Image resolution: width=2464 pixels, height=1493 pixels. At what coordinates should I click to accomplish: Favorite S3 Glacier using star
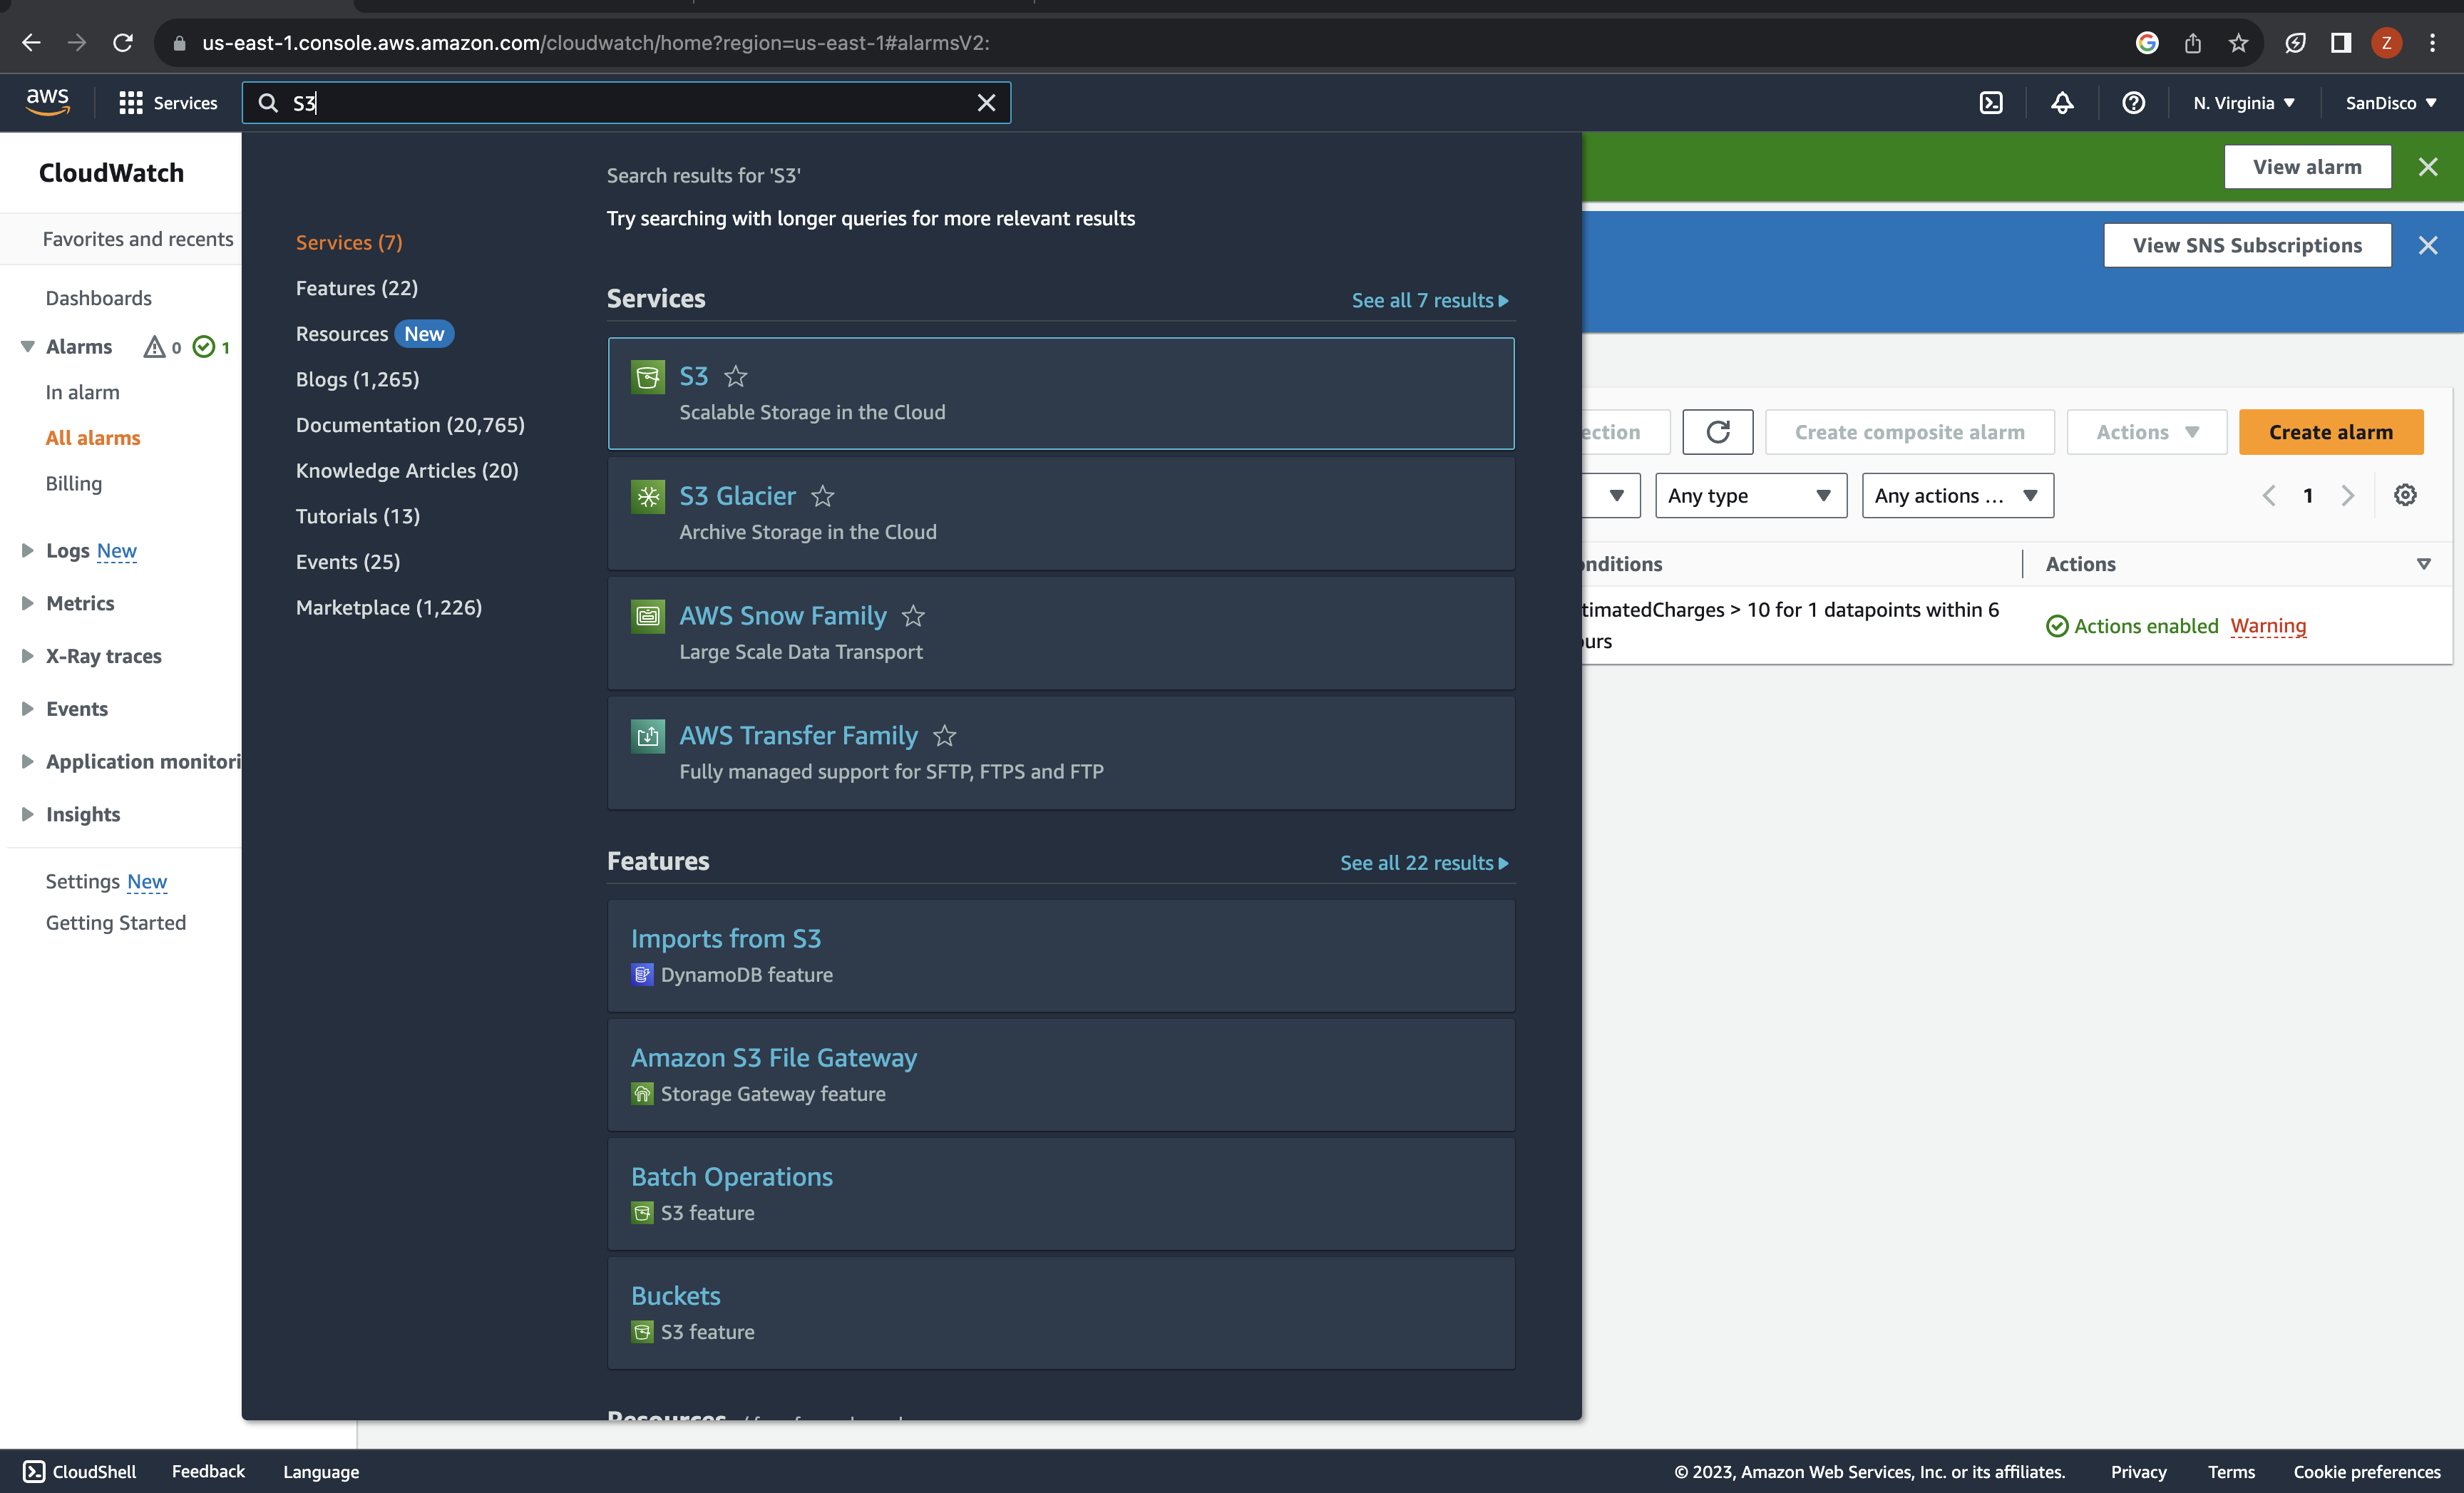tap(823, 496)
